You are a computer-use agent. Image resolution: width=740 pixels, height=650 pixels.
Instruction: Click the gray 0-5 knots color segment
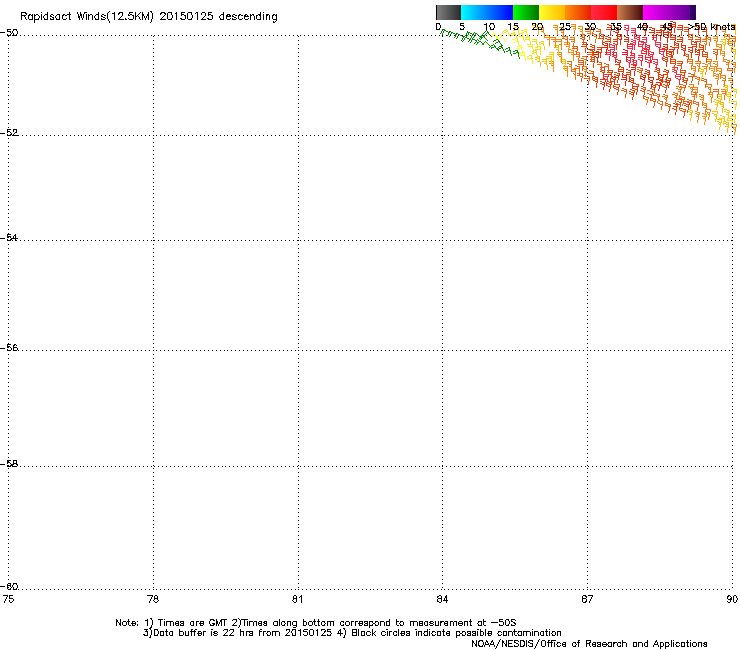click(x=449, y=12)
